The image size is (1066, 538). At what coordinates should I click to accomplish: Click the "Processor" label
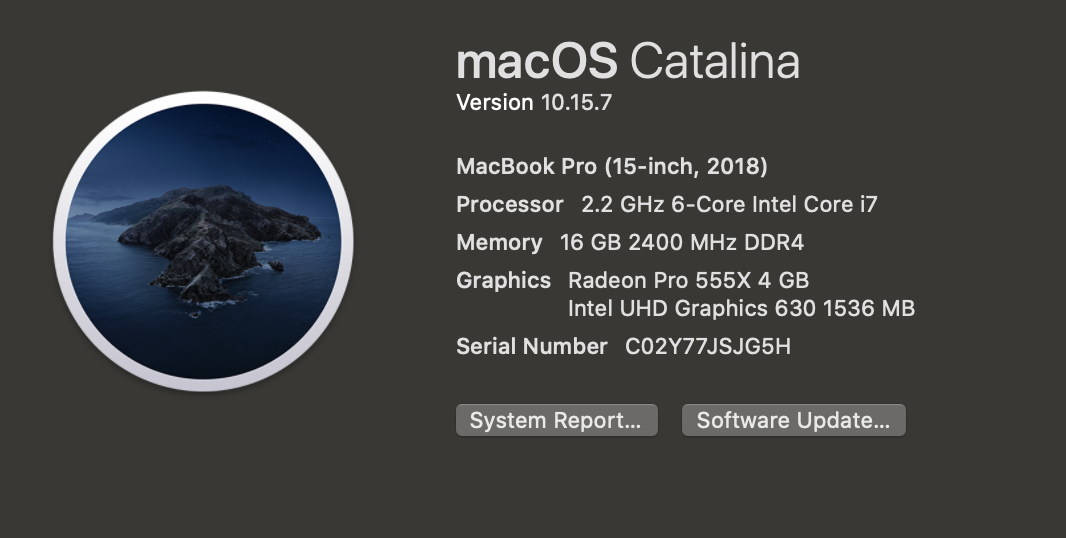pyautogui.click(x=510, y=204)
